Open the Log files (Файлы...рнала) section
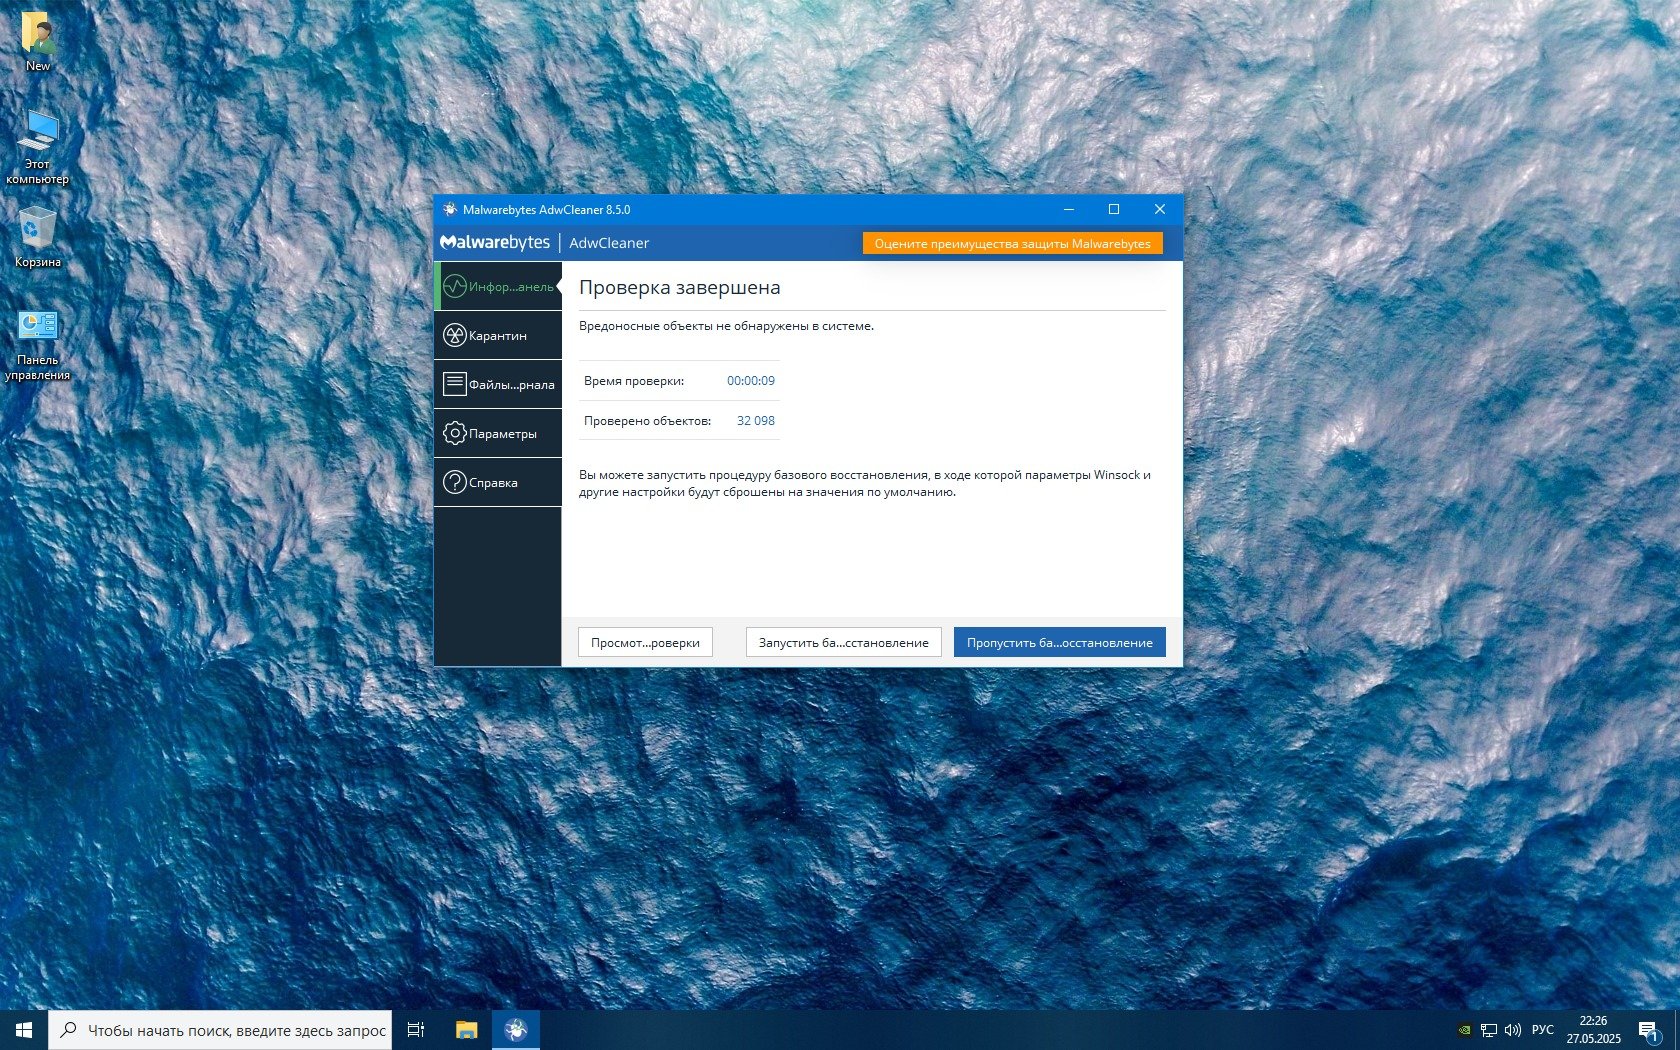 point(497,384)
